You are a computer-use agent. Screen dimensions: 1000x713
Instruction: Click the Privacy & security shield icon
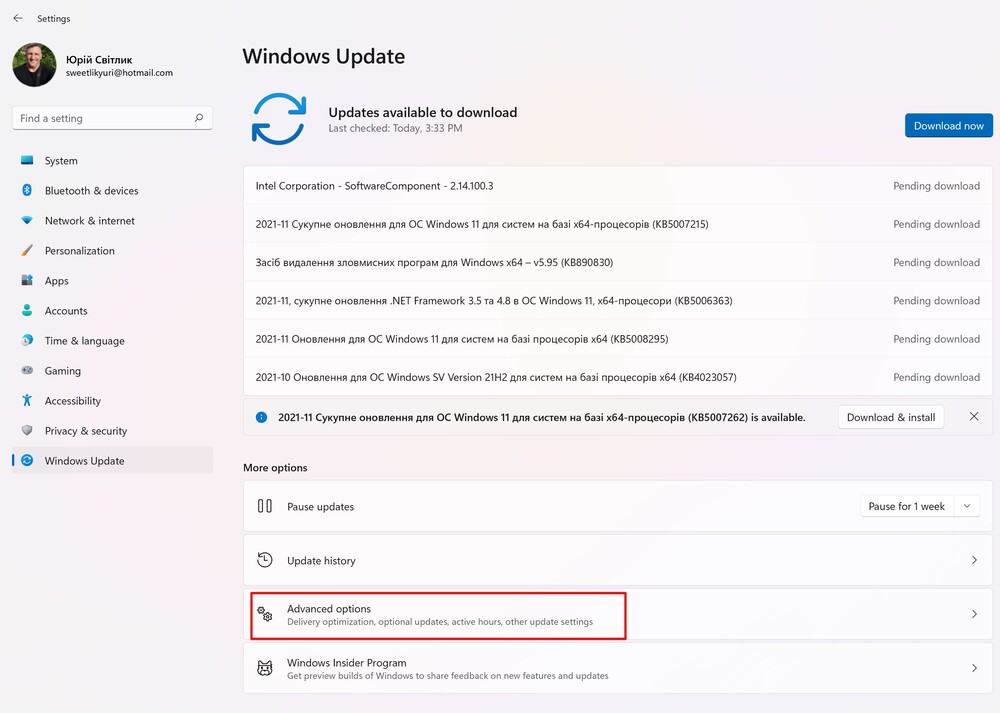[x=27, y=430]
